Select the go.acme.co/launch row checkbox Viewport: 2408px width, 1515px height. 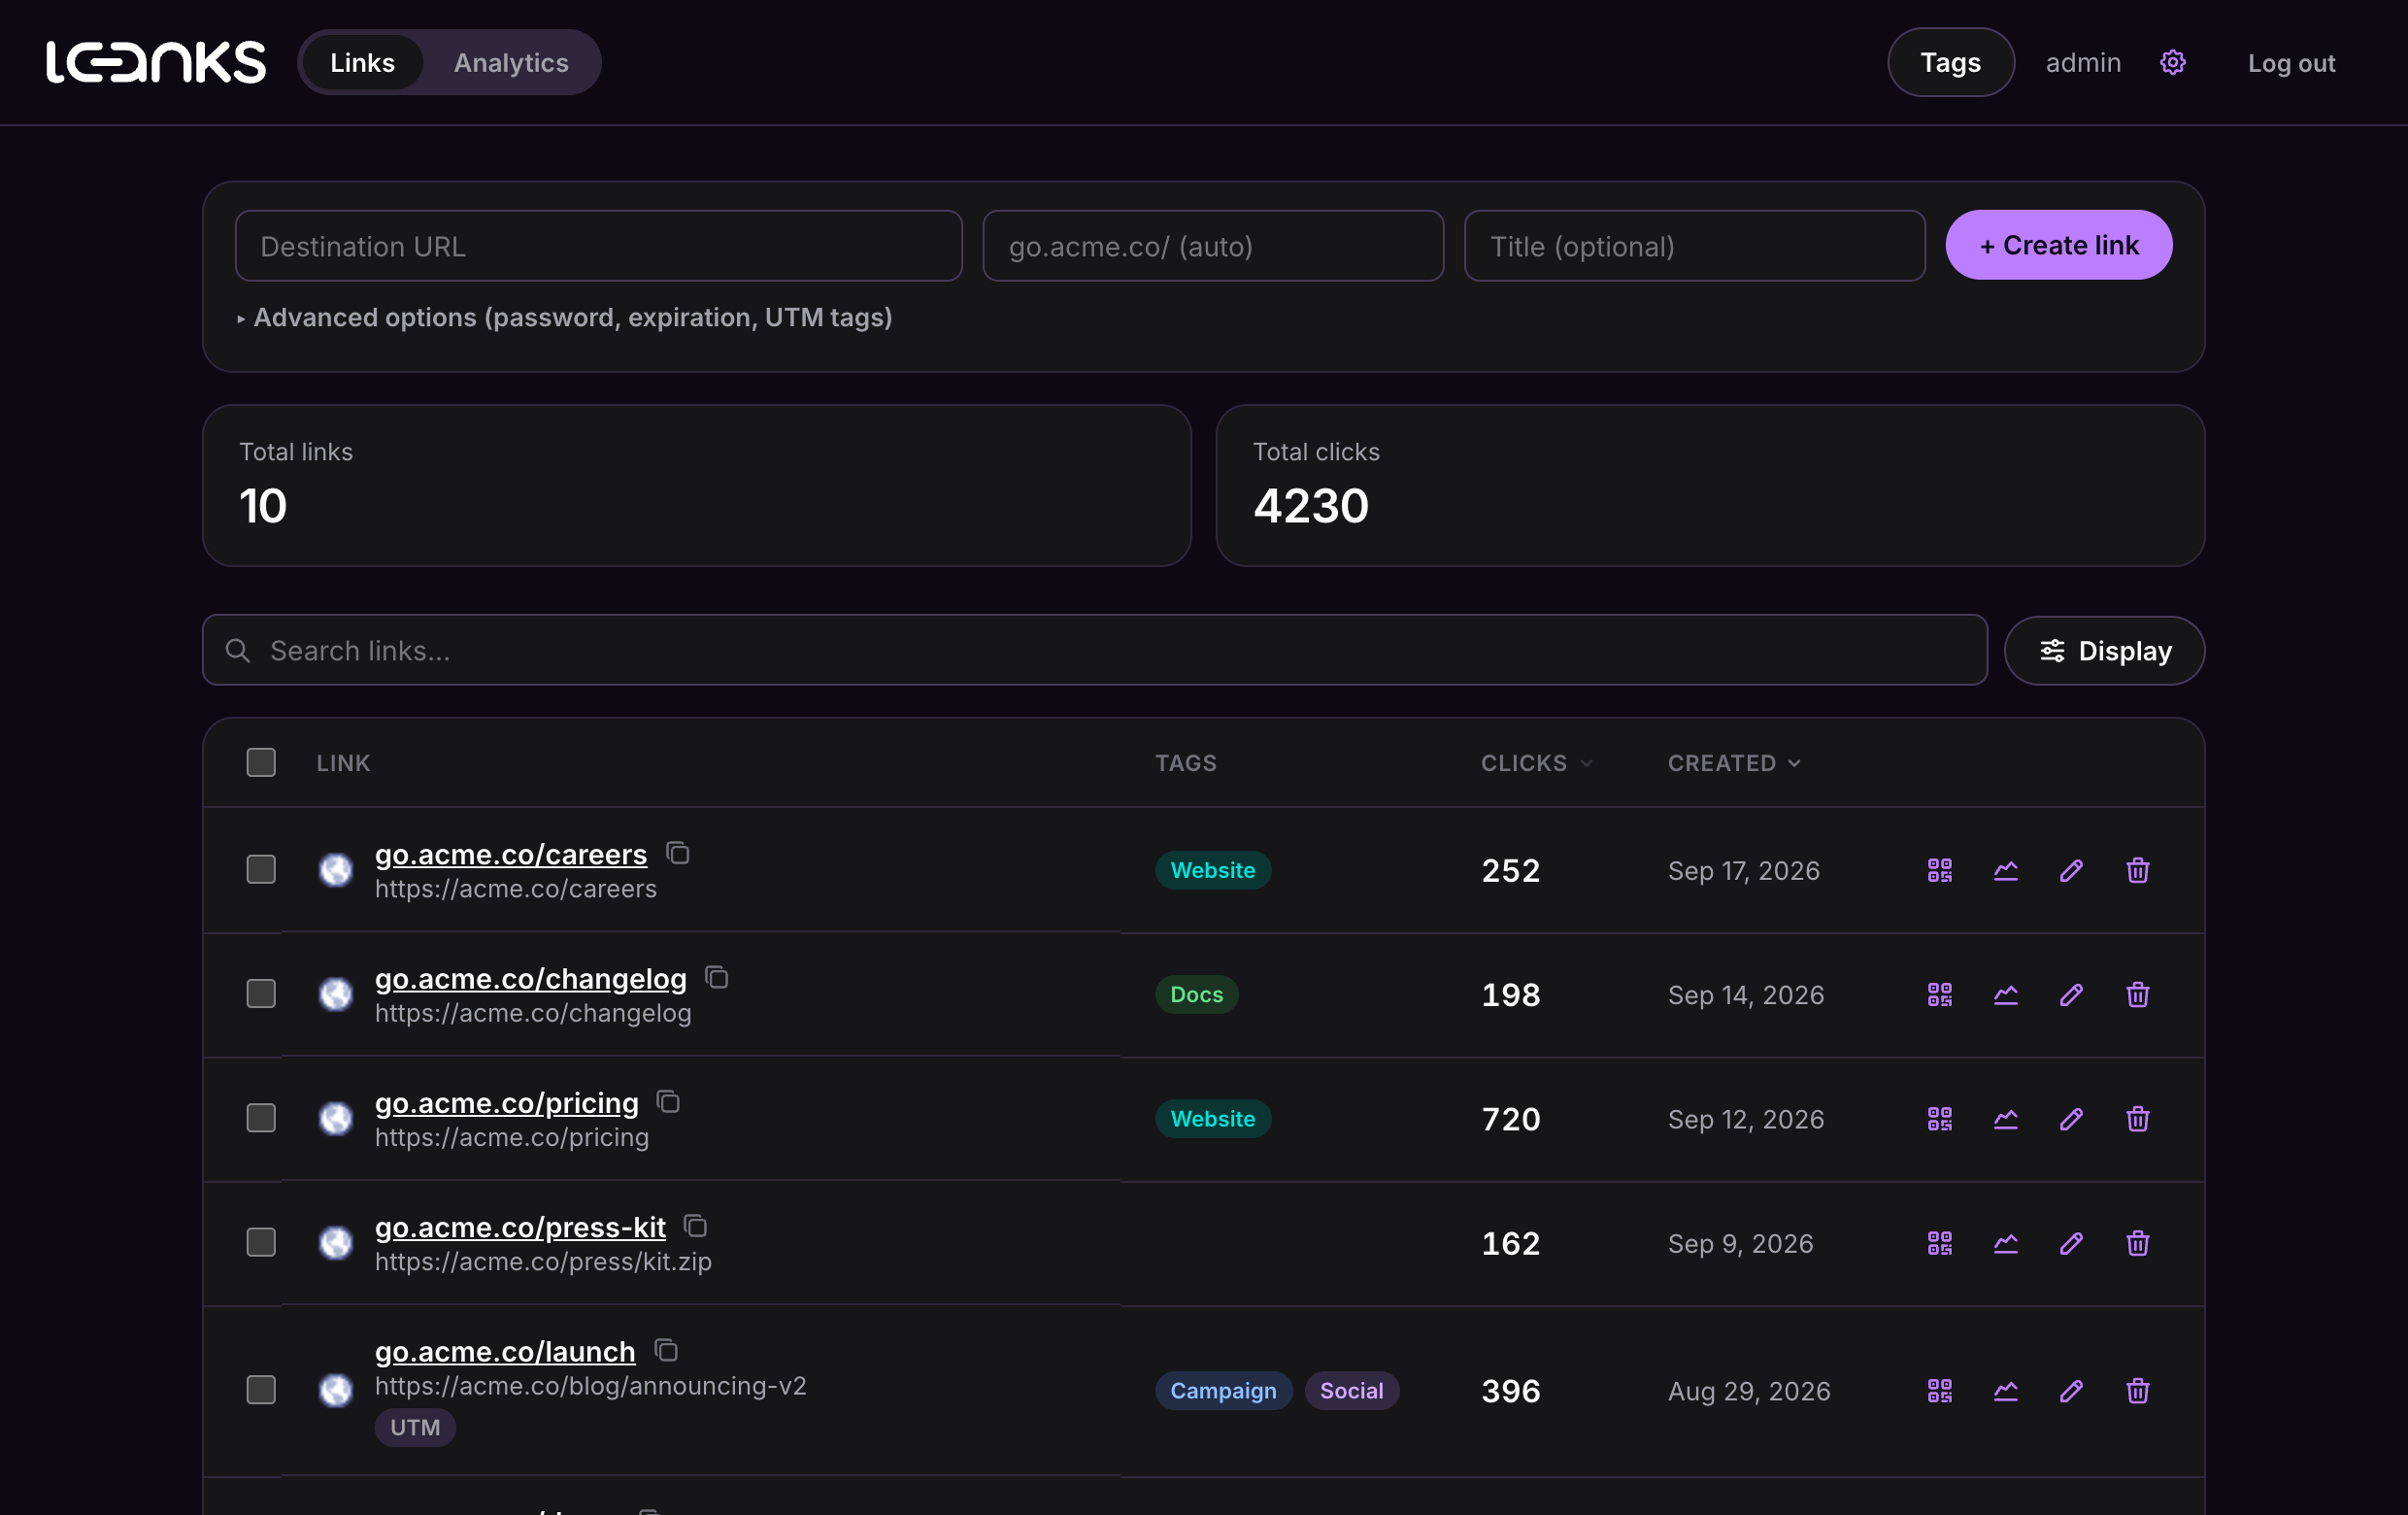[261, 1389]
